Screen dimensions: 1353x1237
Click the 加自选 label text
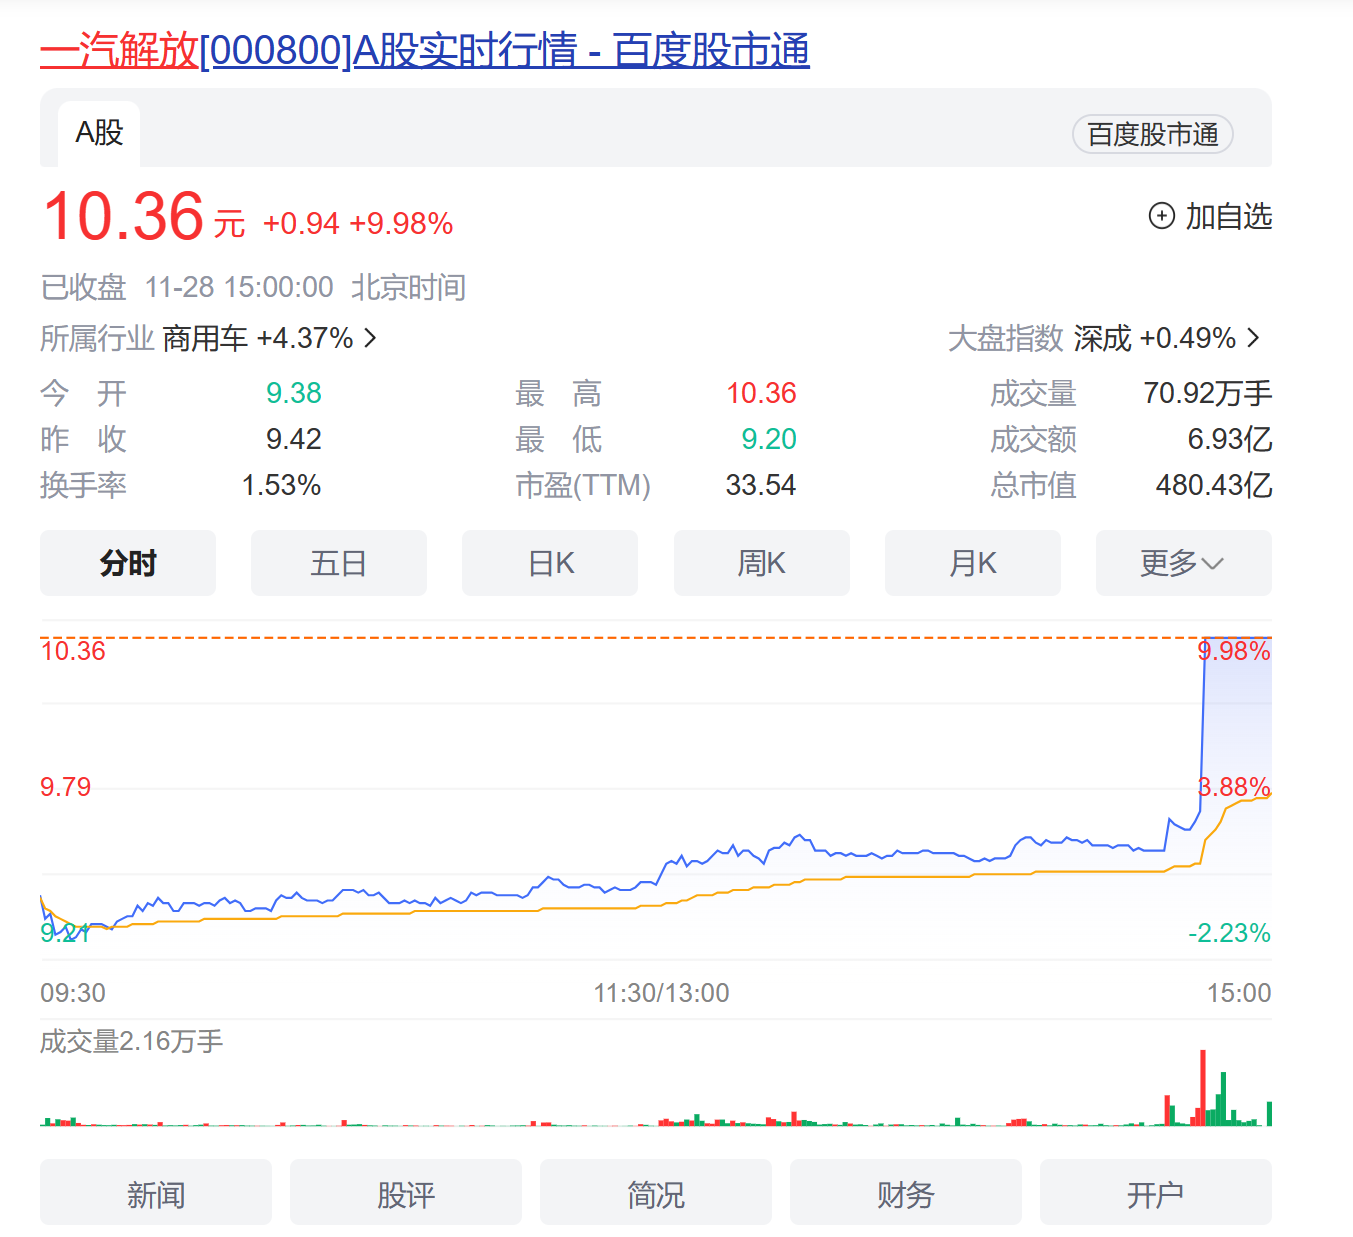[x=1229, y=216]
